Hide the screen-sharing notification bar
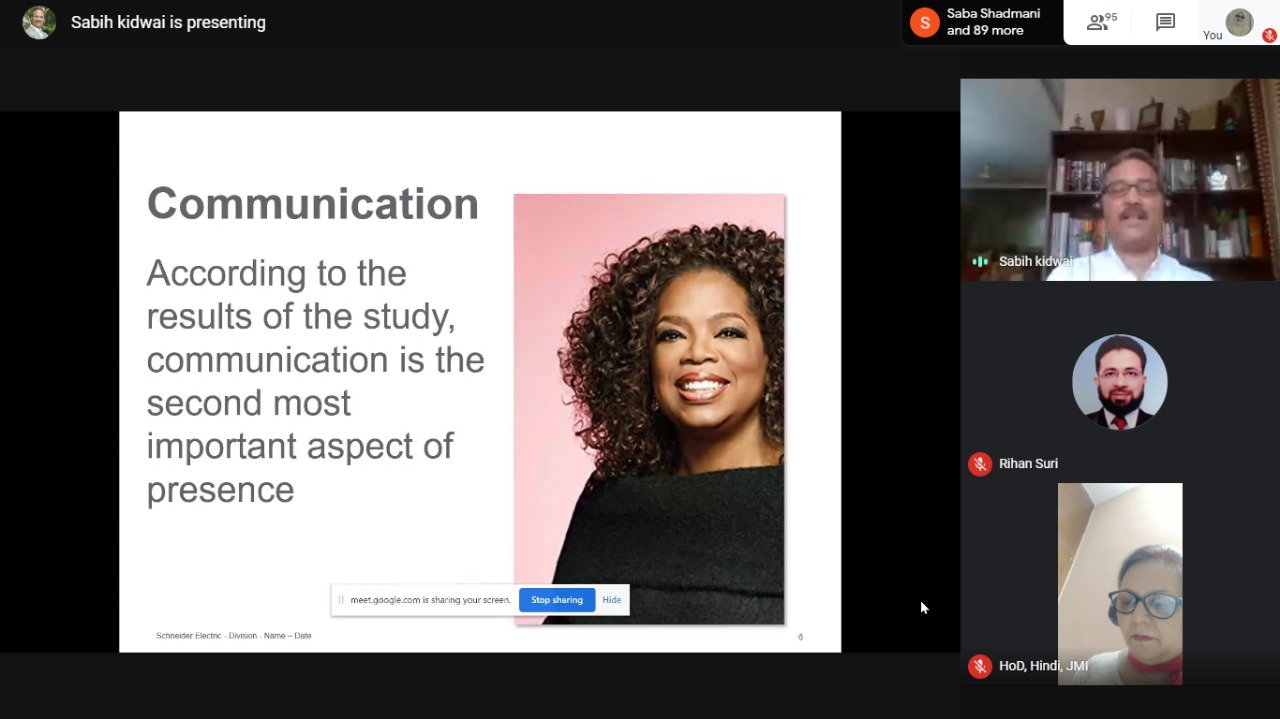1280x719 pixels. [611, 600]
